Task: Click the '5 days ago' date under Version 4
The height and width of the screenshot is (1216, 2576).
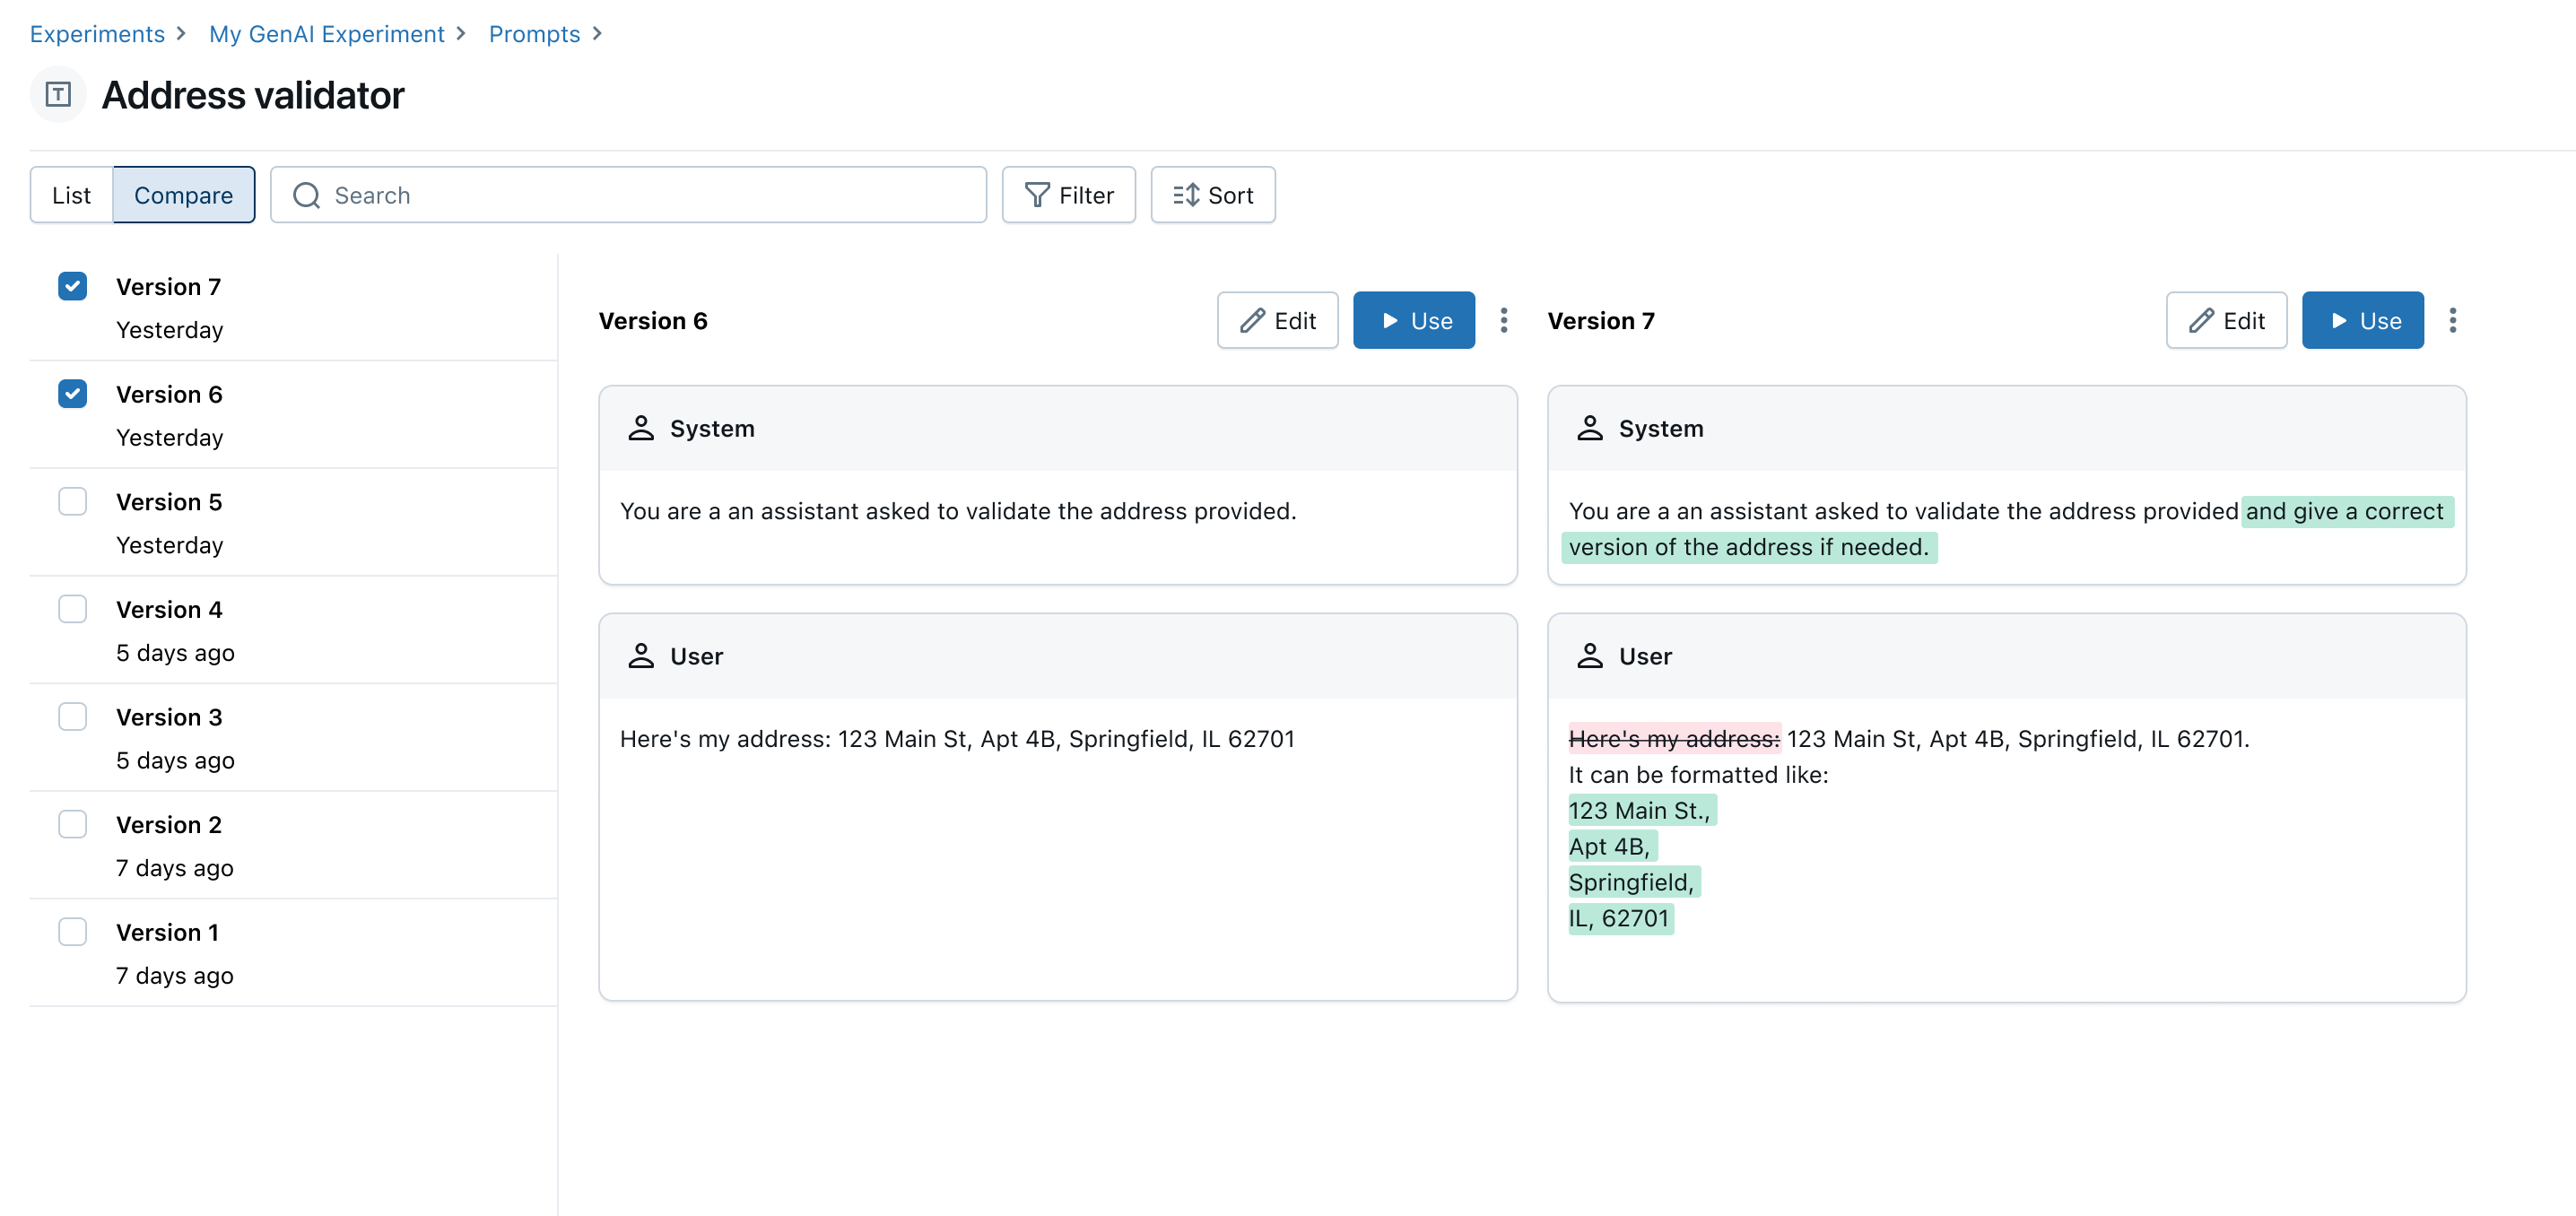Action: (175, 653)
